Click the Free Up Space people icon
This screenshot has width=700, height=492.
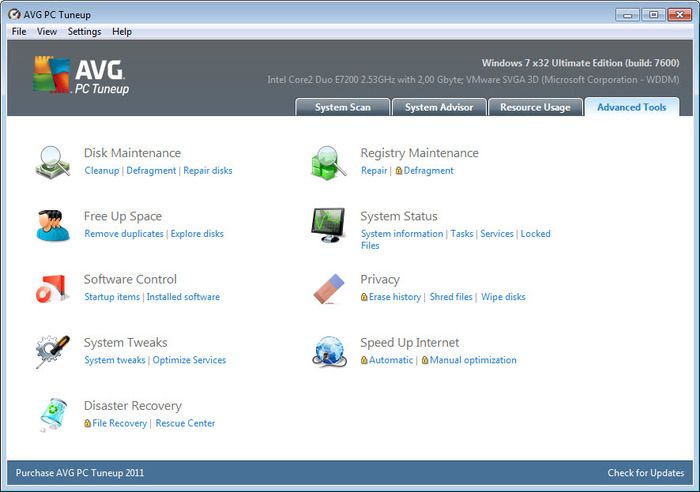[53, 225]
